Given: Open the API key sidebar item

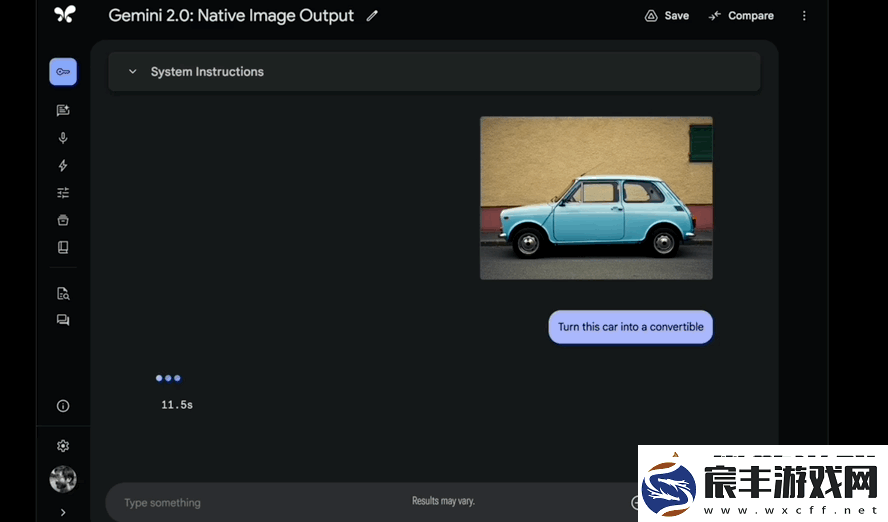Looking at the screenshot, I should (63, 72).
